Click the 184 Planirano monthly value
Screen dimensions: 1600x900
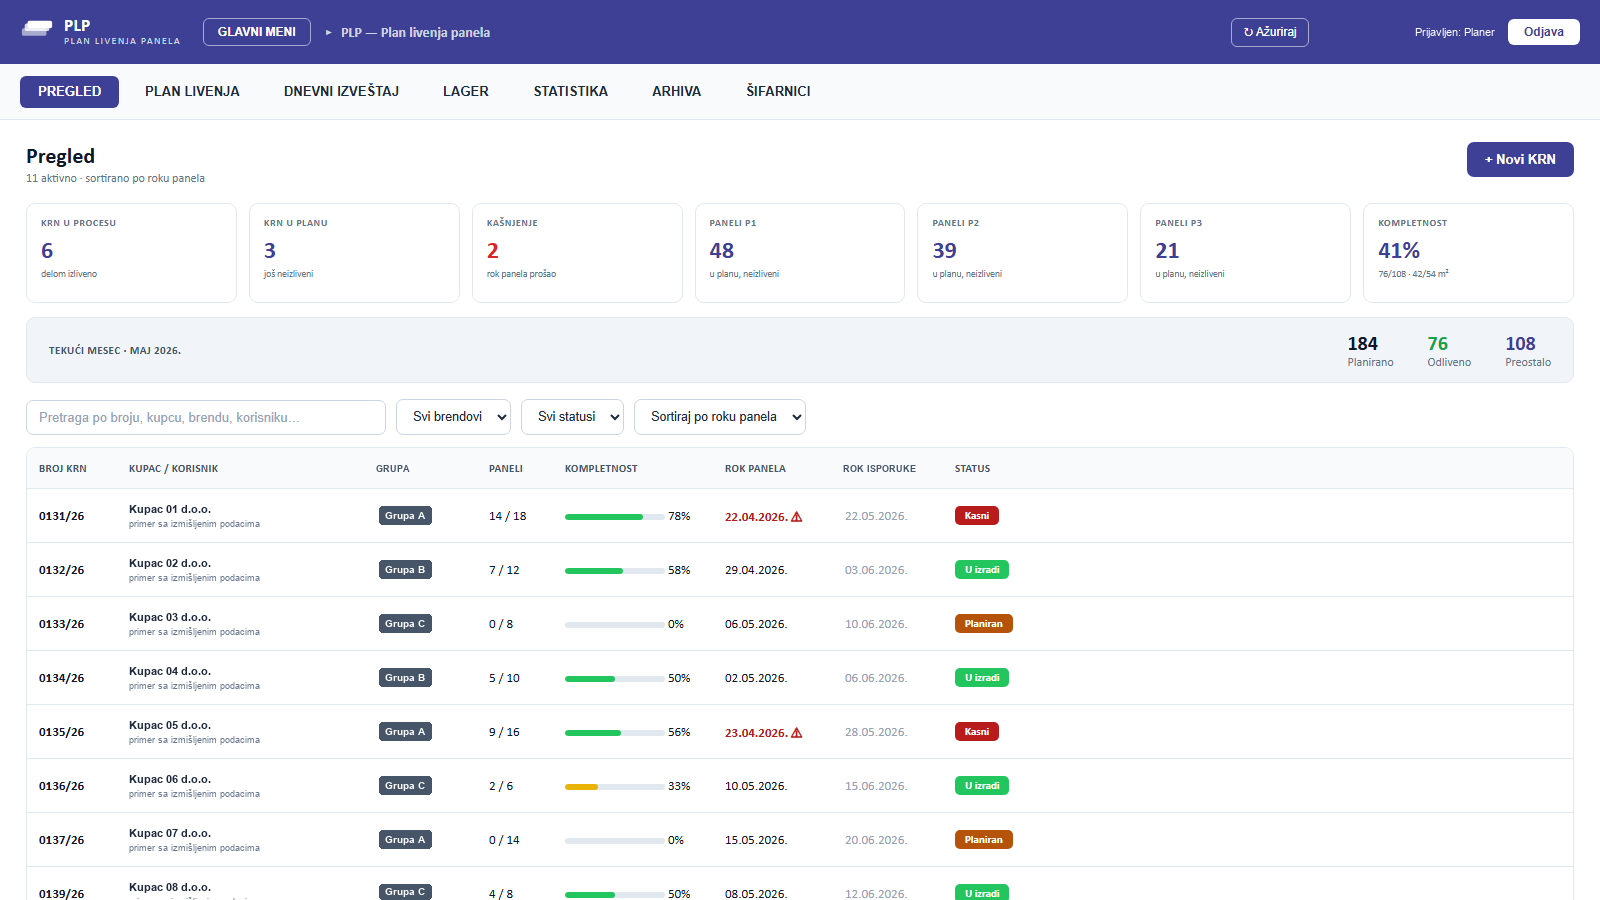pos(1363,344)
